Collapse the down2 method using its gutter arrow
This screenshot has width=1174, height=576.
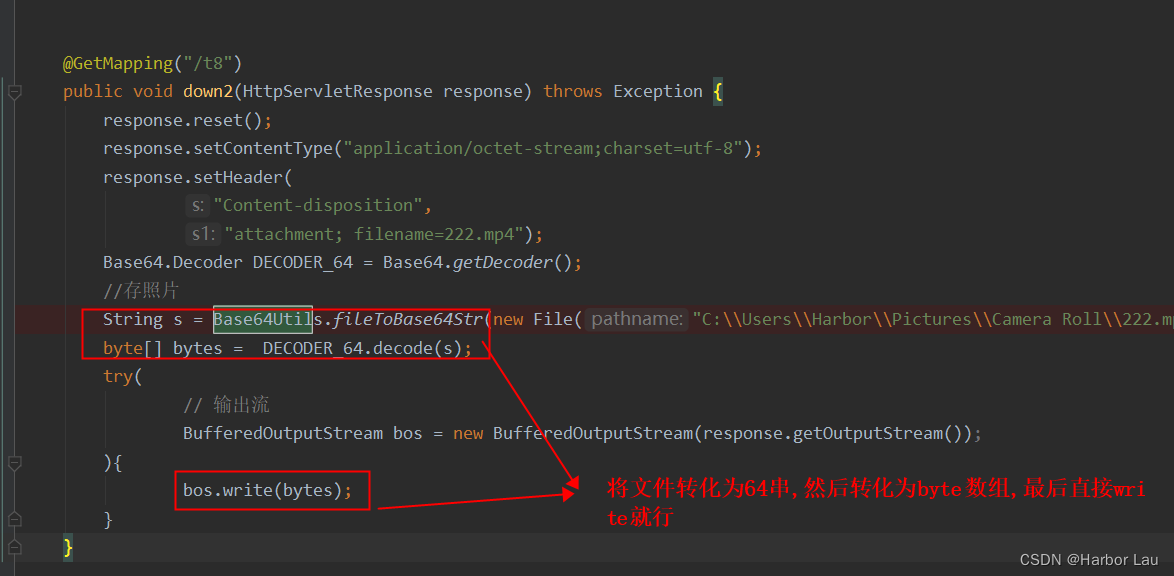[14, 91]
